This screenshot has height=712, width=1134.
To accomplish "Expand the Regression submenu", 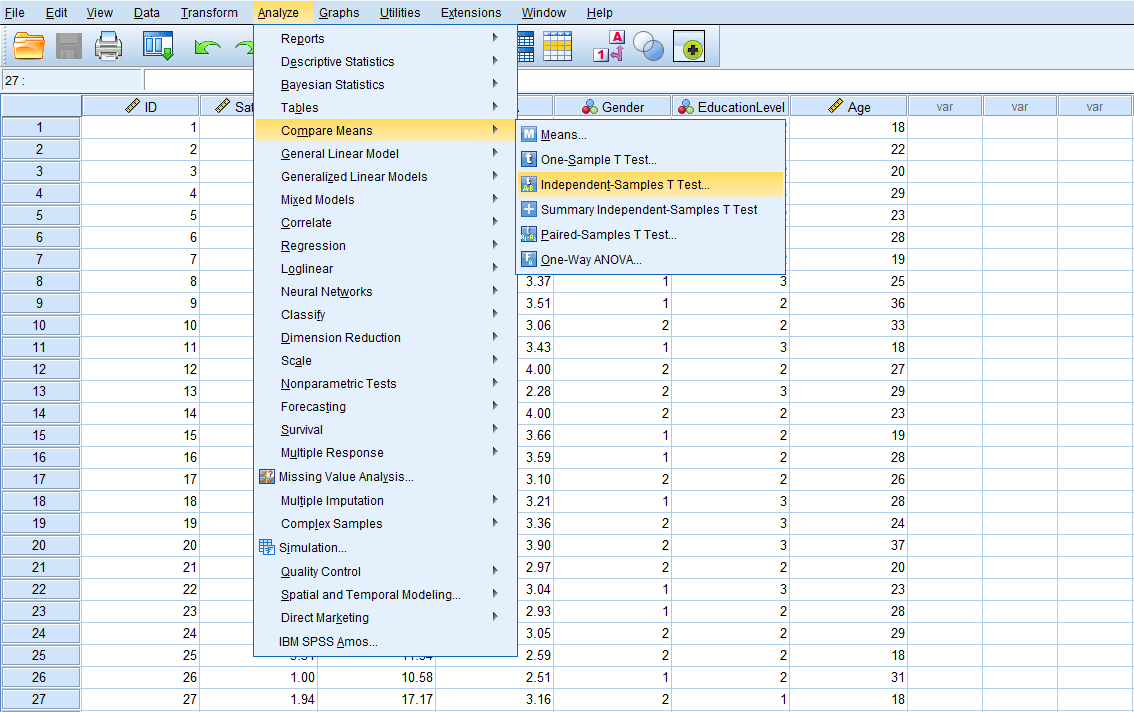I will [313, 246].
